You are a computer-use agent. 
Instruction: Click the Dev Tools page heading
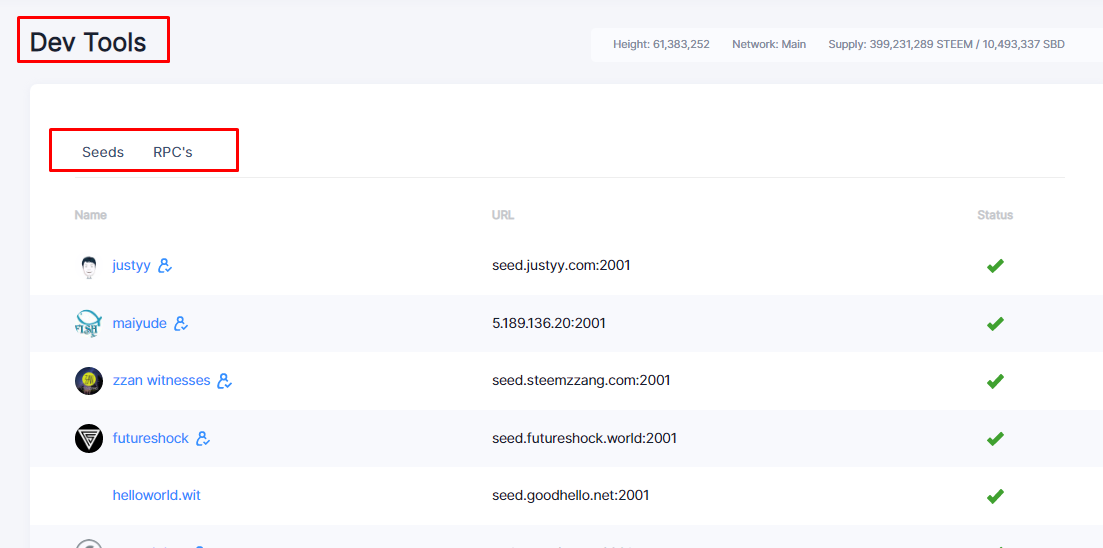click(x=88, y=43)
